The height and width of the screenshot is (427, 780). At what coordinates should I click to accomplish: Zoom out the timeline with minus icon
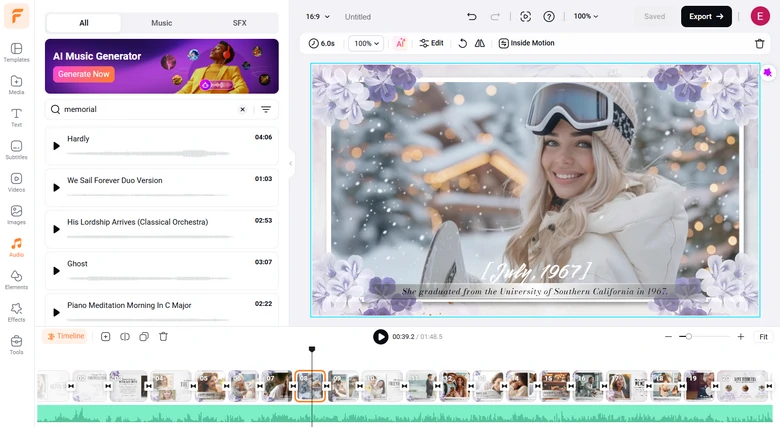click(x=668, y=337)
